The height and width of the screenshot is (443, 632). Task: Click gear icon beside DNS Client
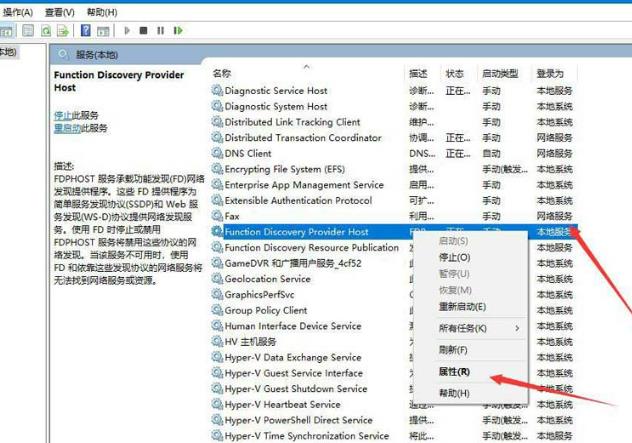(217, 154)
